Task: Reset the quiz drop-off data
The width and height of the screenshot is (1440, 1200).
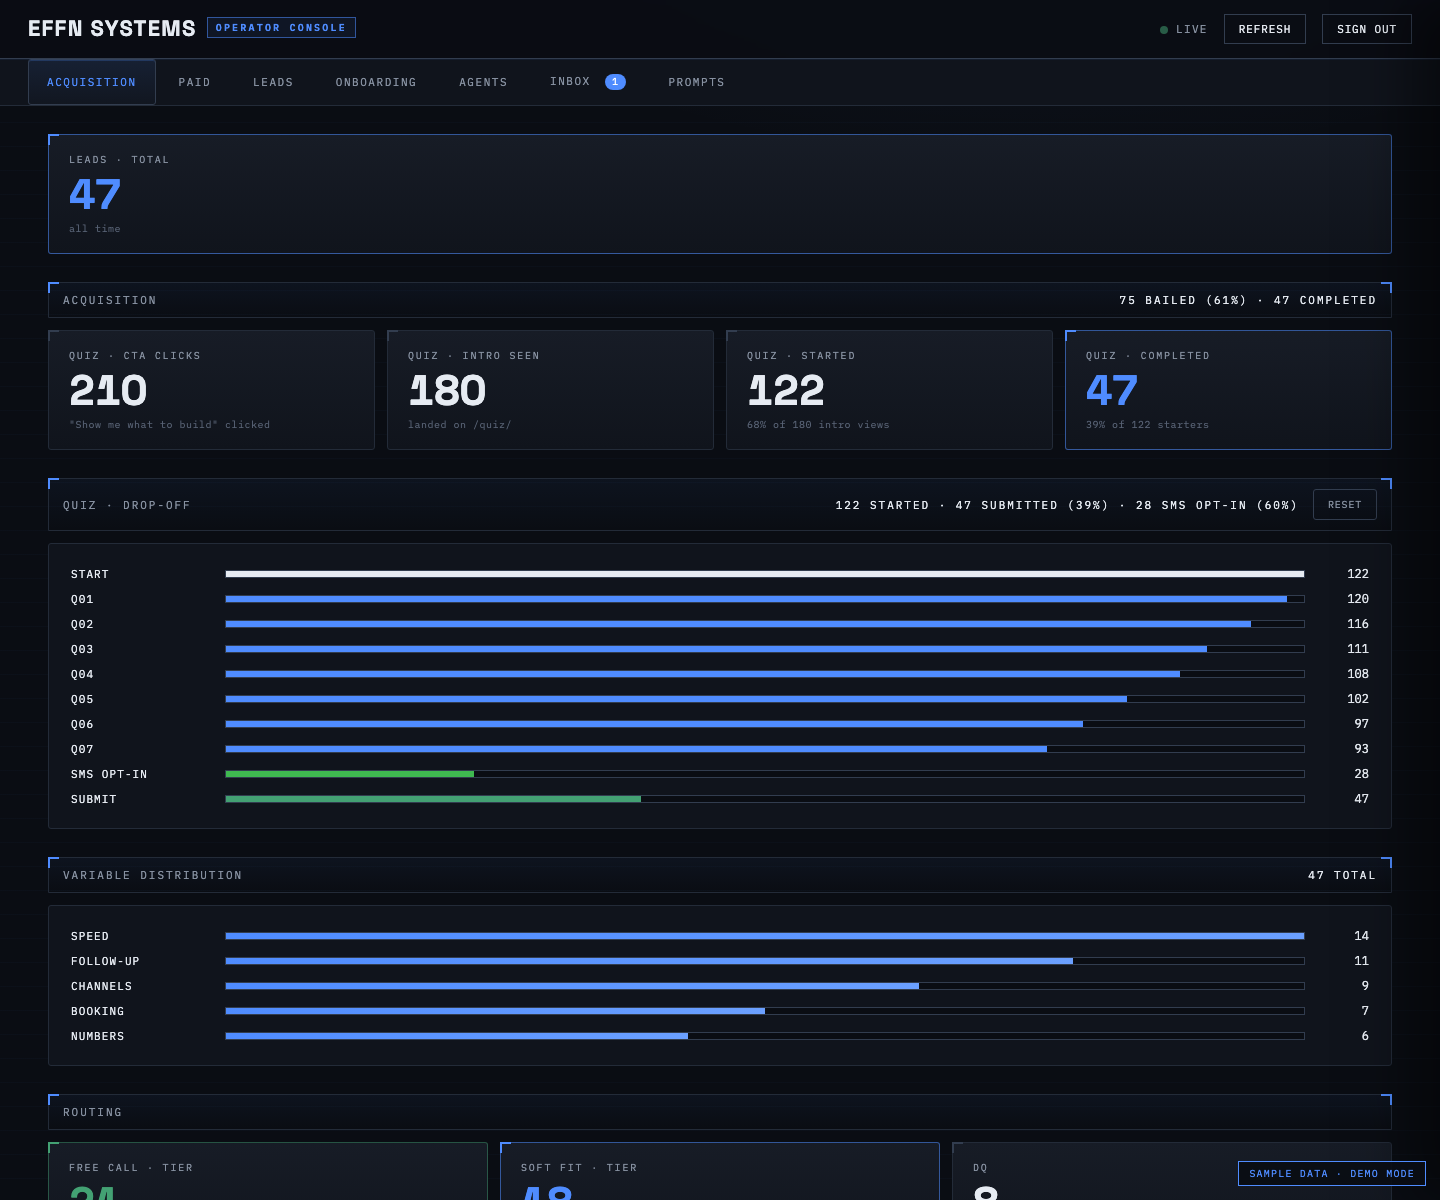Action: click(x=1345, y=505)
